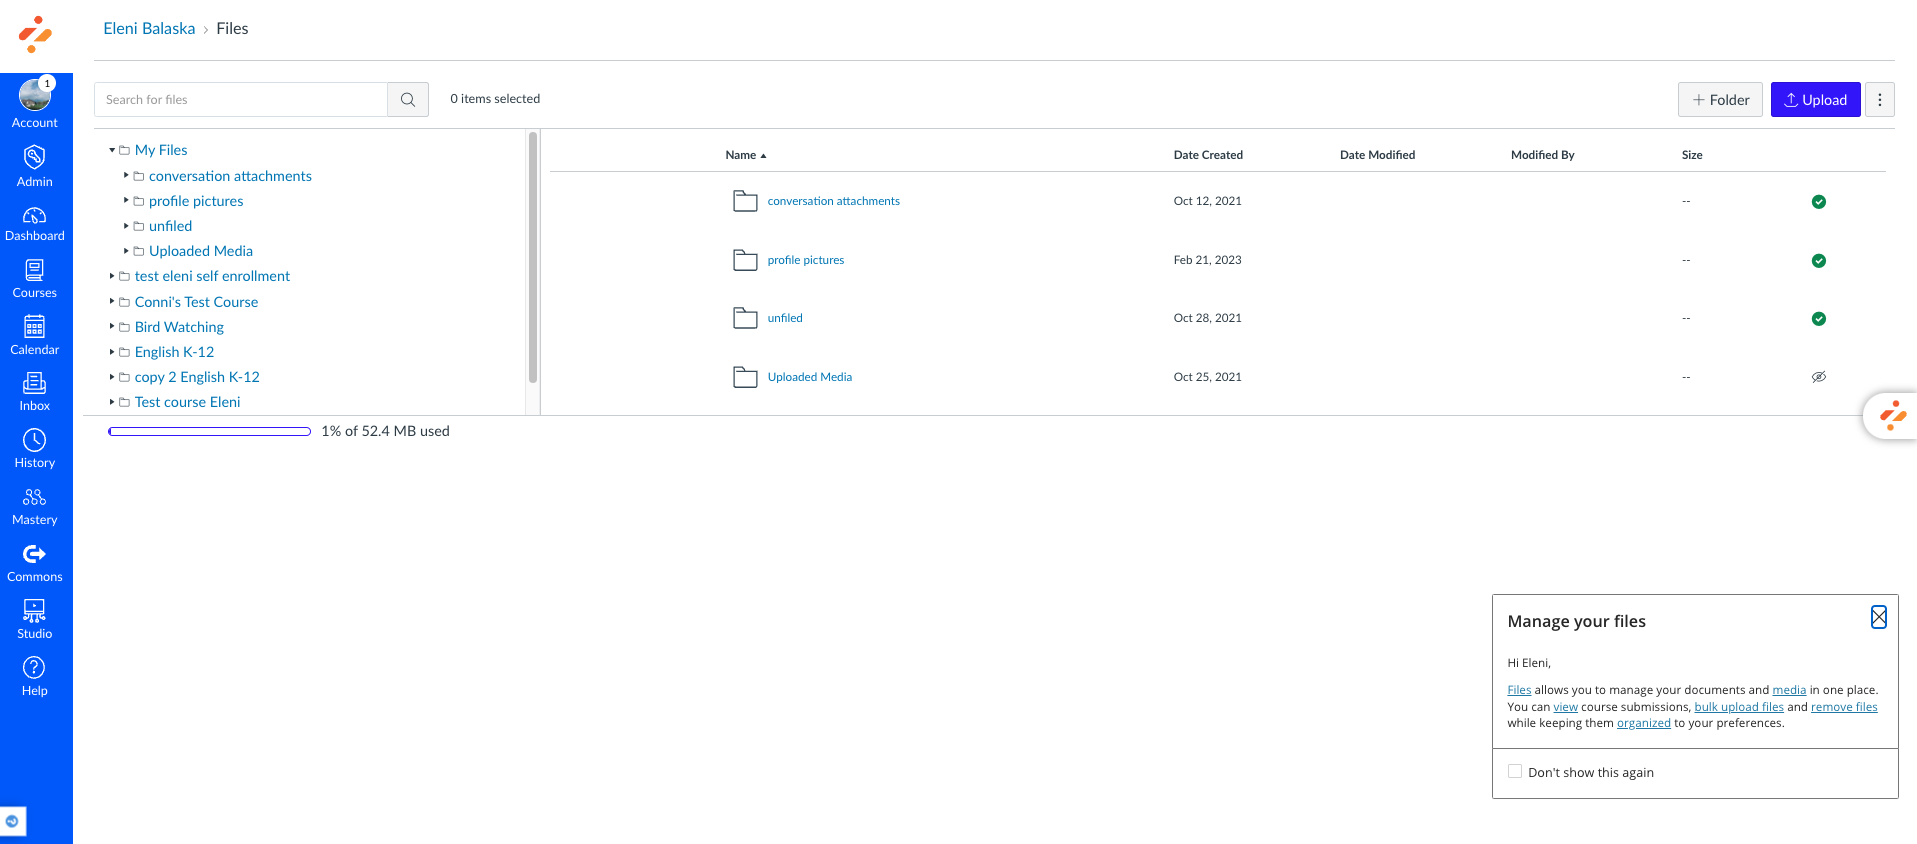Expand Bird Watching tree node
The image size is (1917, 844).
112,326
